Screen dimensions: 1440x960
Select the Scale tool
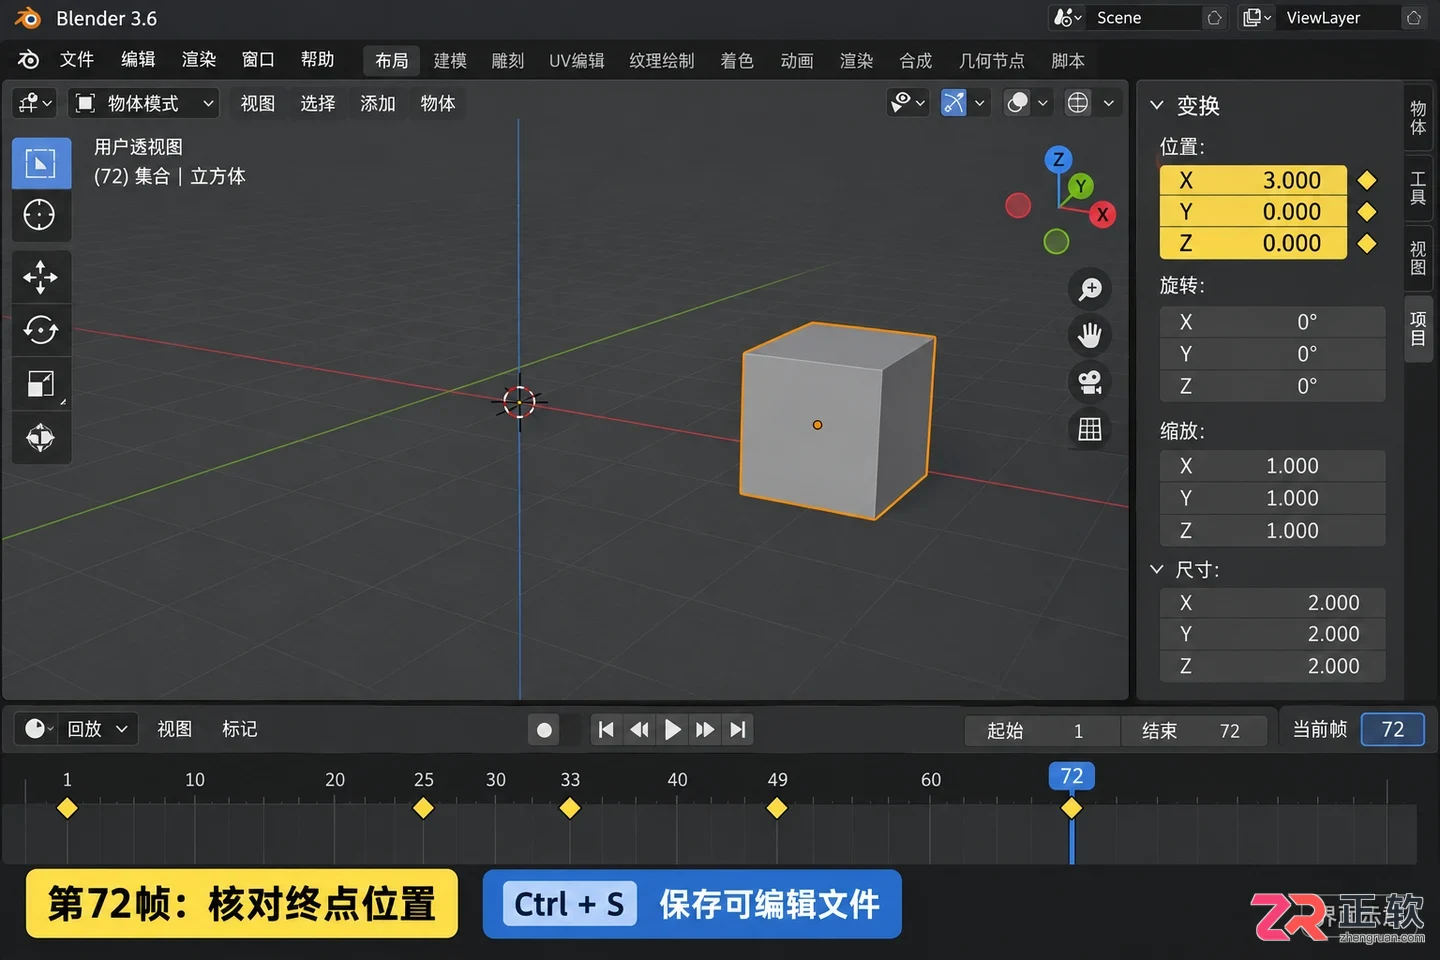pos(41,384)
